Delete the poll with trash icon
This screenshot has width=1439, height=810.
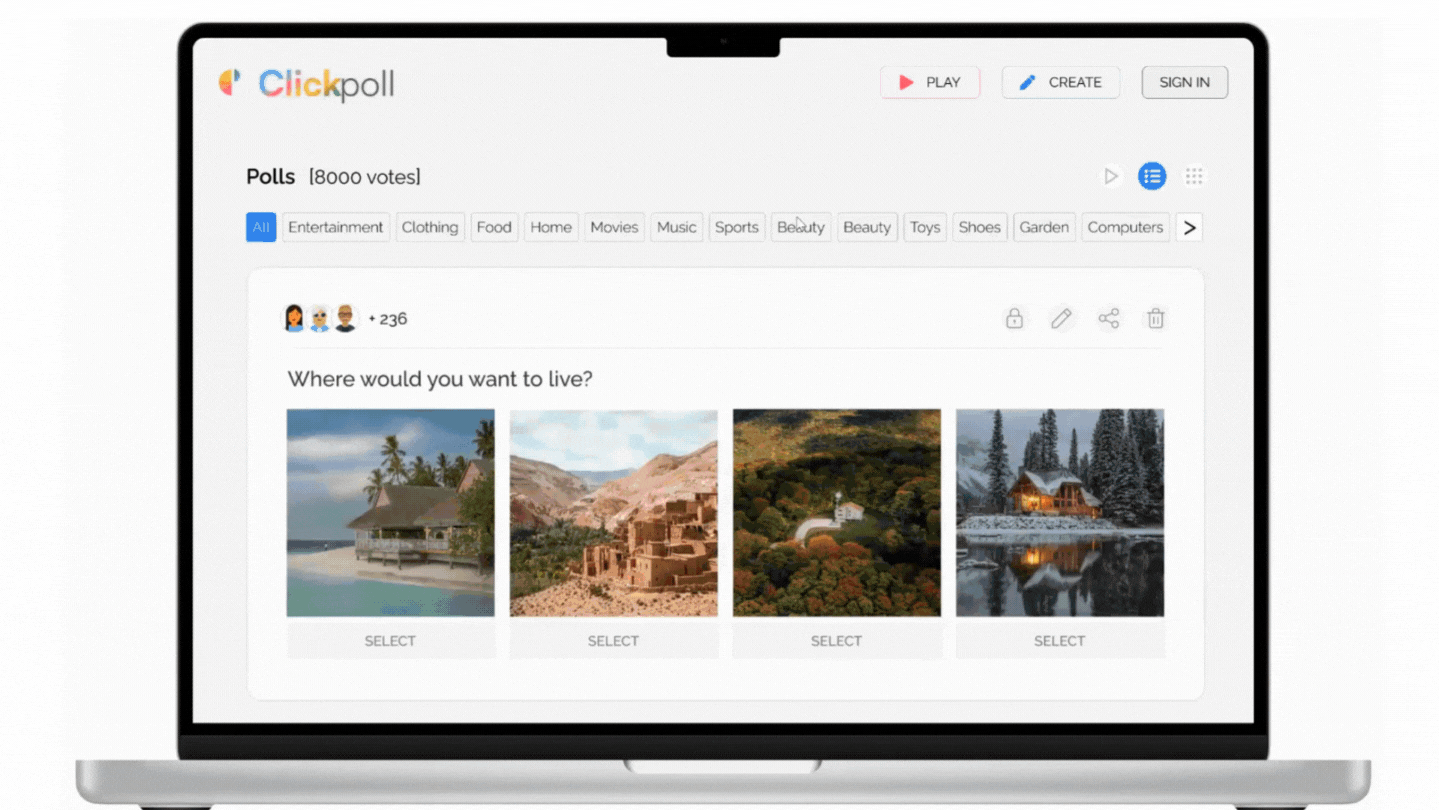point(1155,319)
